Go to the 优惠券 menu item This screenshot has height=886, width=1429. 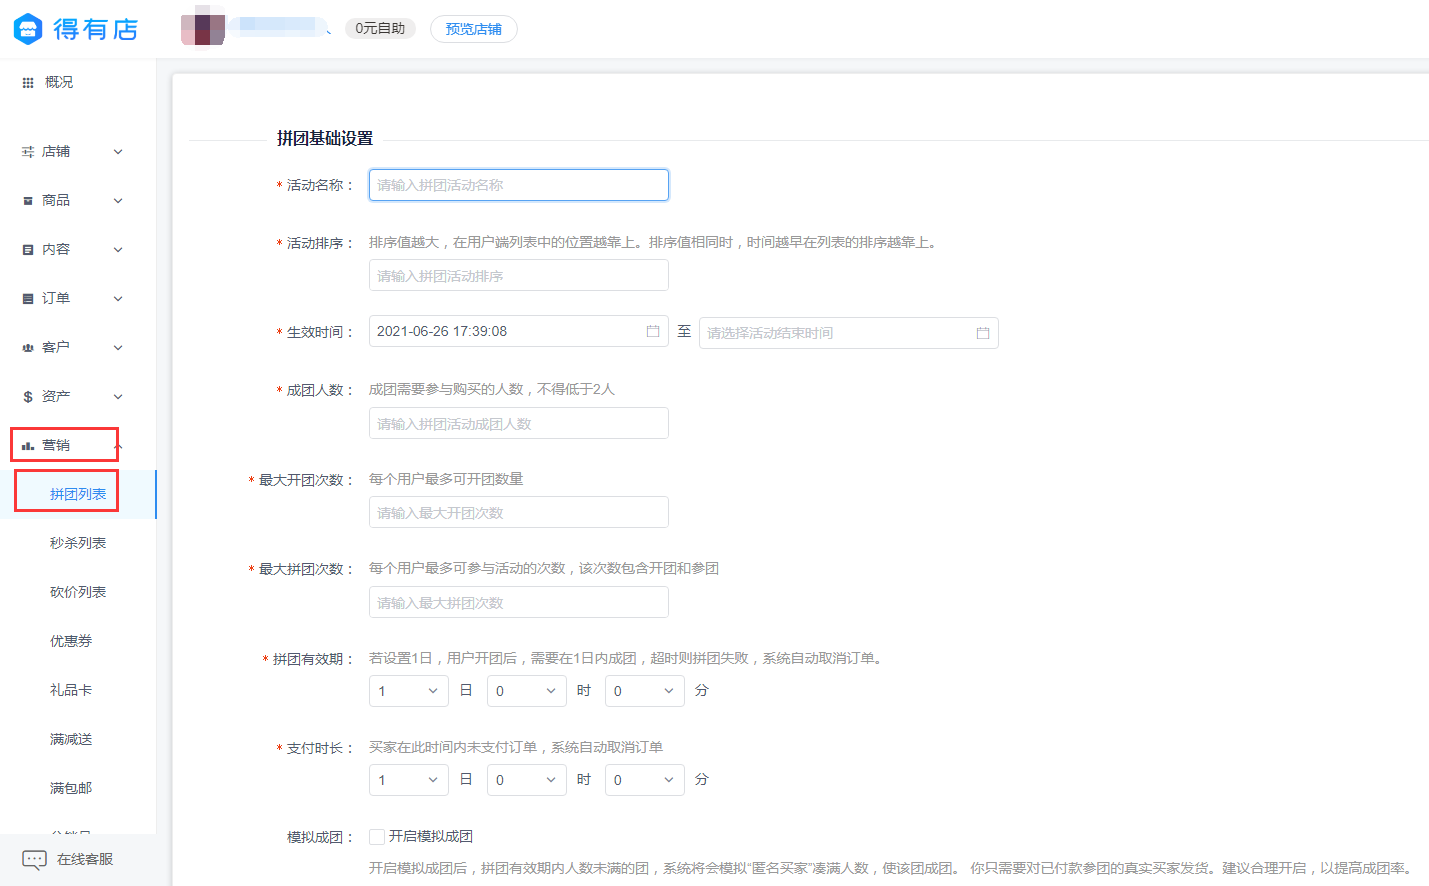click(71, 641)
